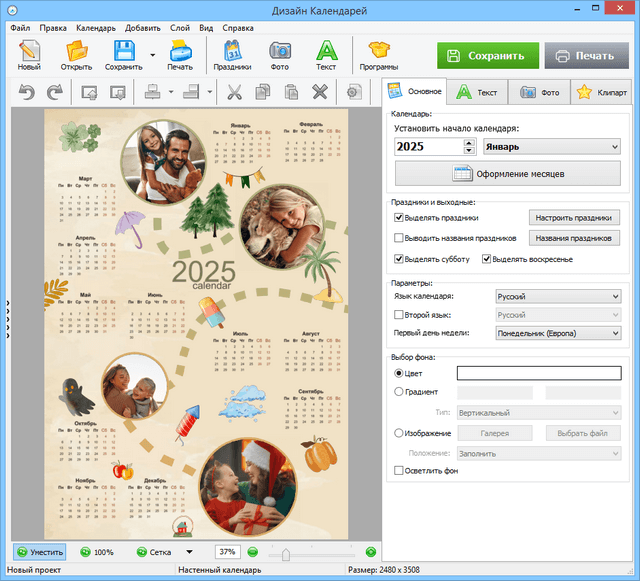Click the Печать printer icon in toolbar
This screenshot has width=640, height=581.
(x=180, y=50)
